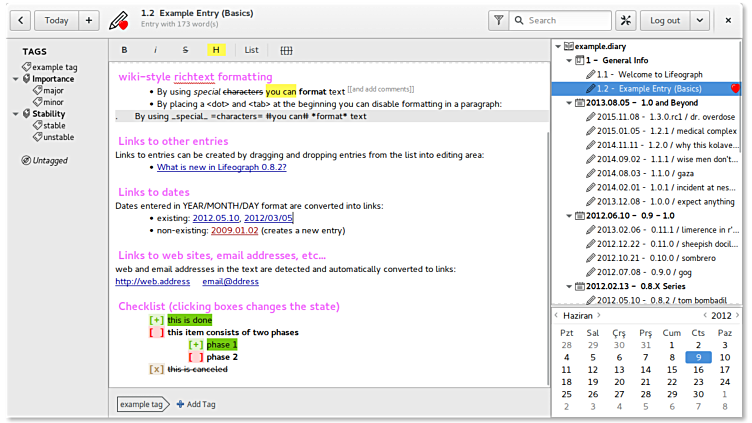Click the Search input field

click(x=563, y=20)
